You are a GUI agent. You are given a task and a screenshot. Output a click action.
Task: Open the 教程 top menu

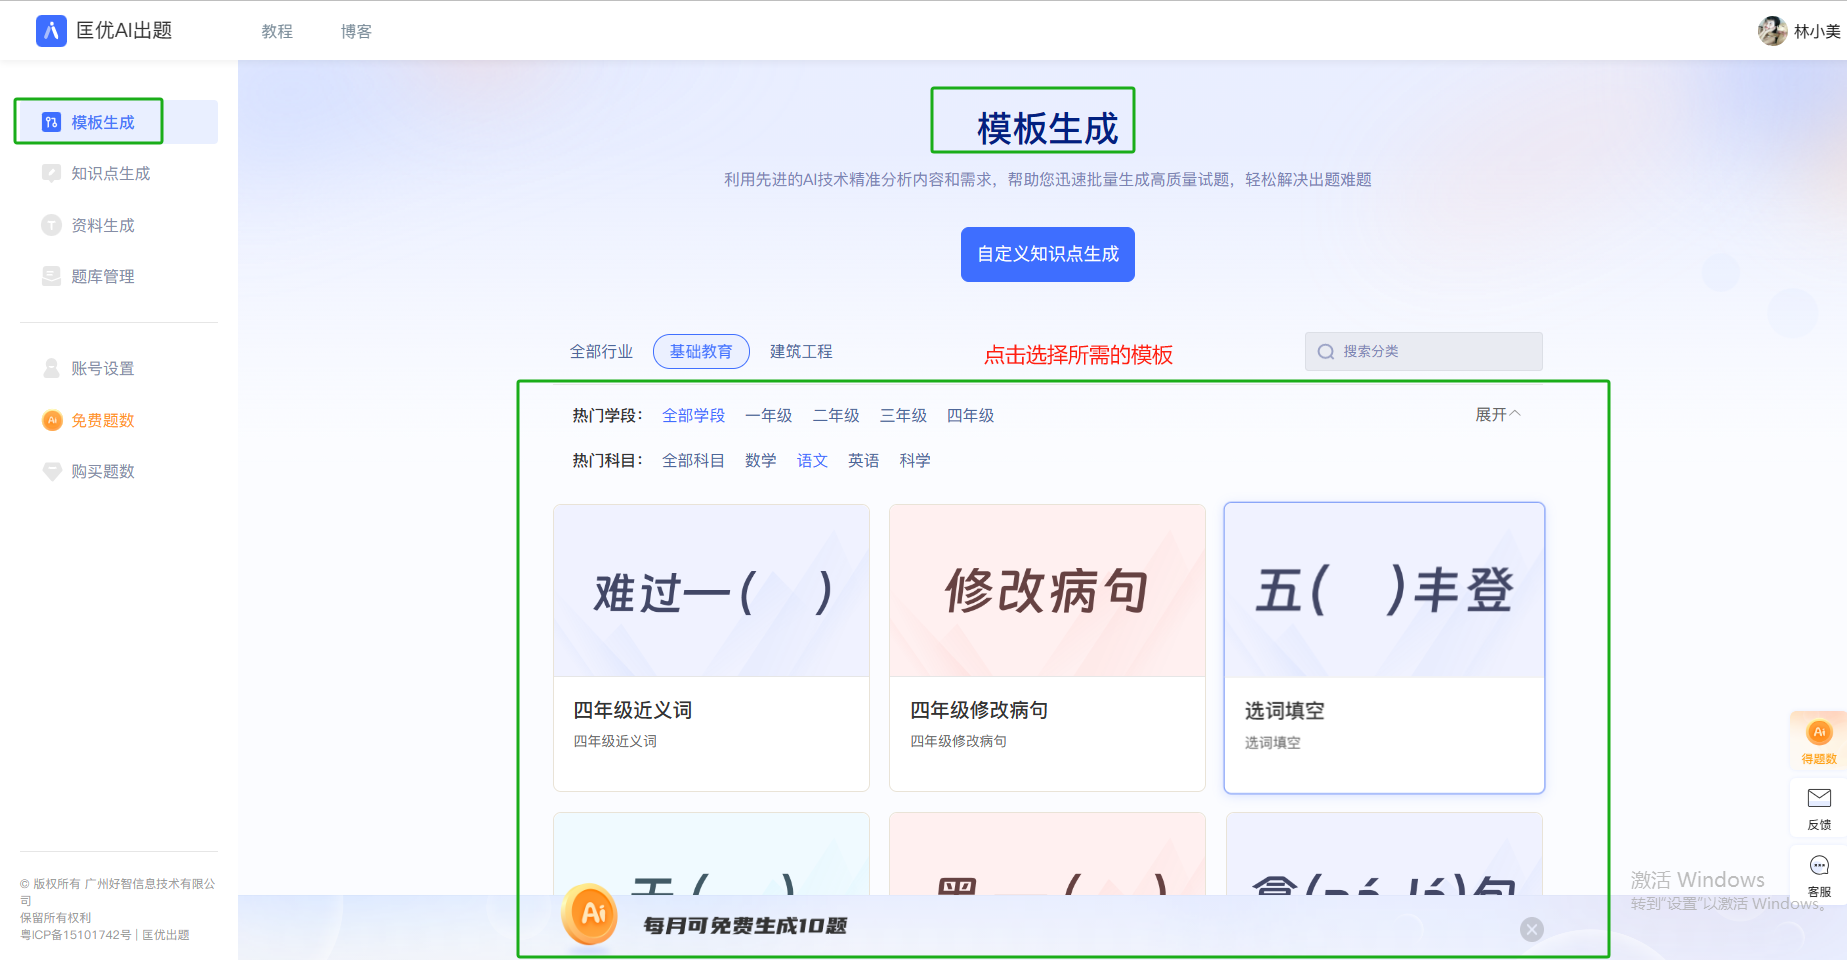[277, 31]
